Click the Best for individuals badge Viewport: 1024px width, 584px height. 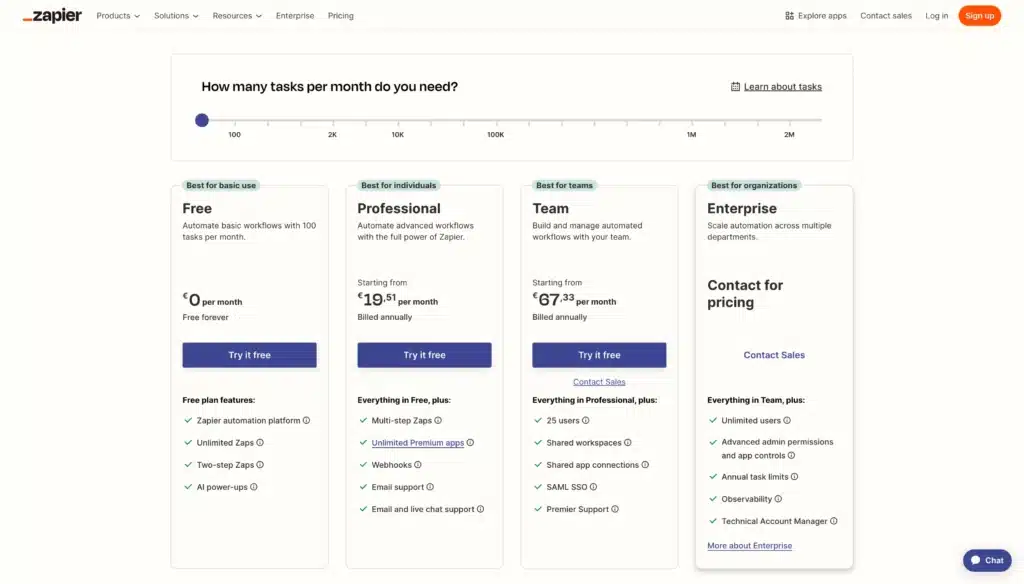click(398, 186)
